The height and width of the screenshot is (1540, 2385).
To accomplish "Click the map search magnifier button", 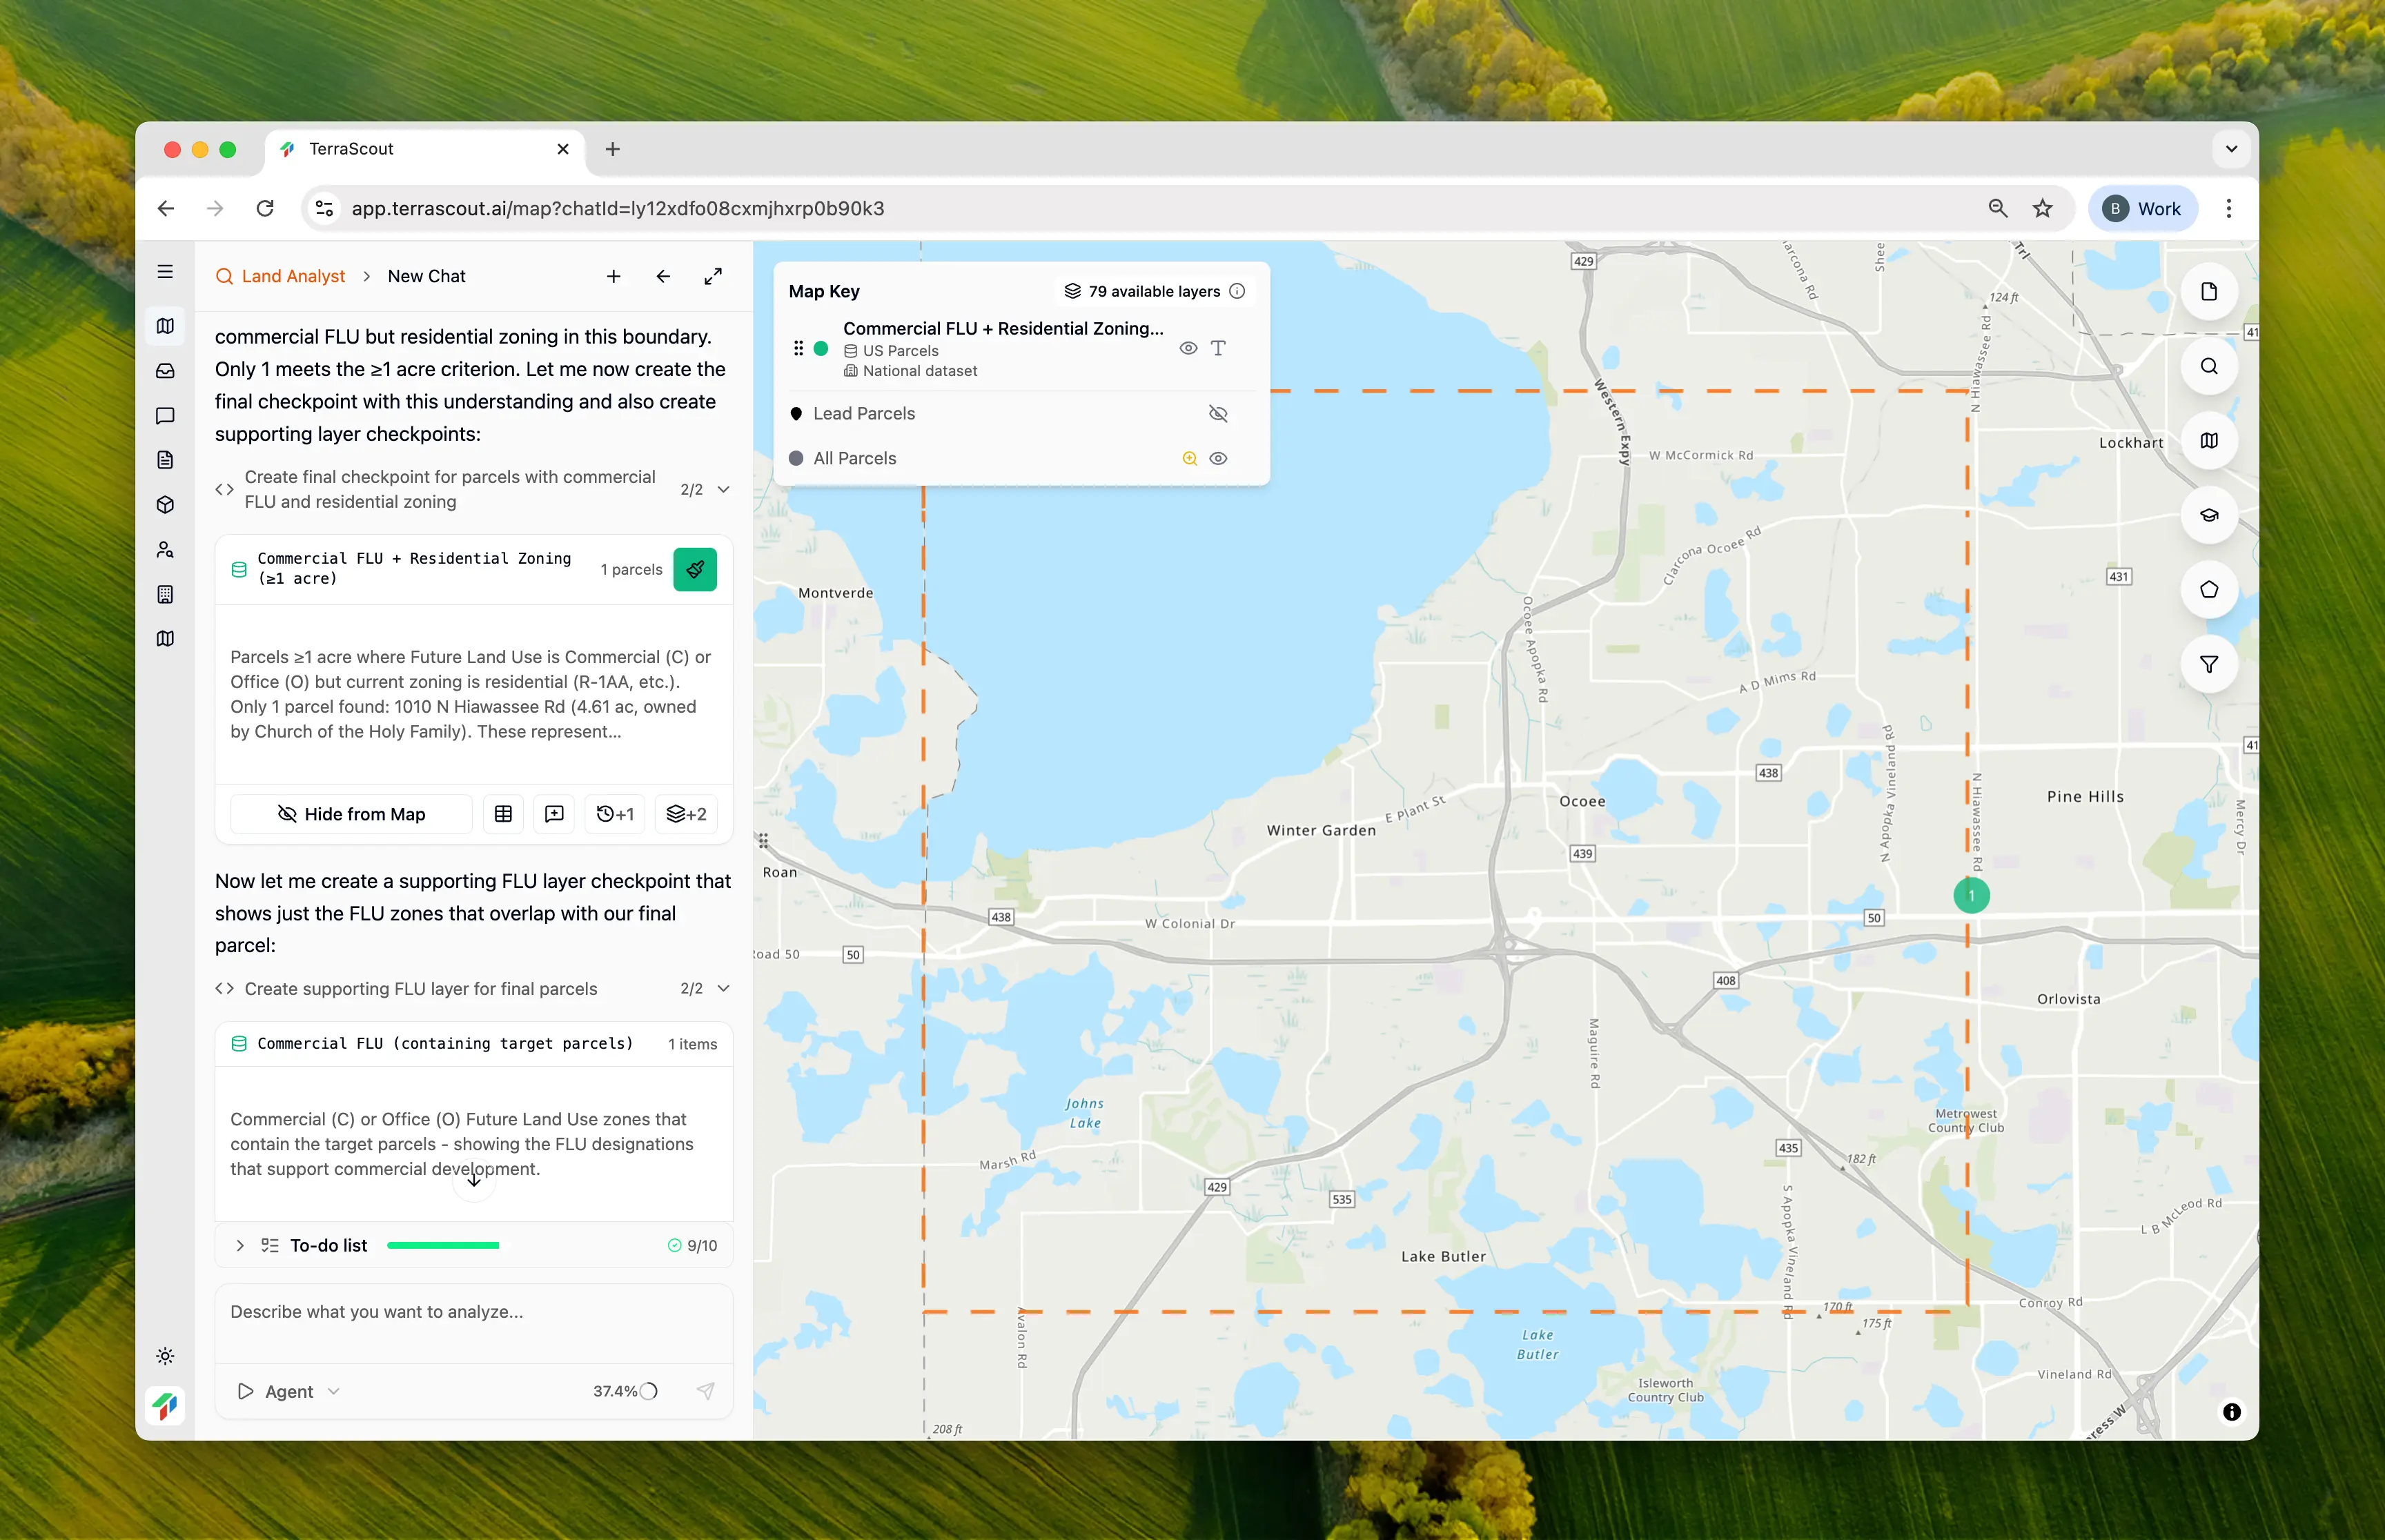I will (x=2208, y=366).
